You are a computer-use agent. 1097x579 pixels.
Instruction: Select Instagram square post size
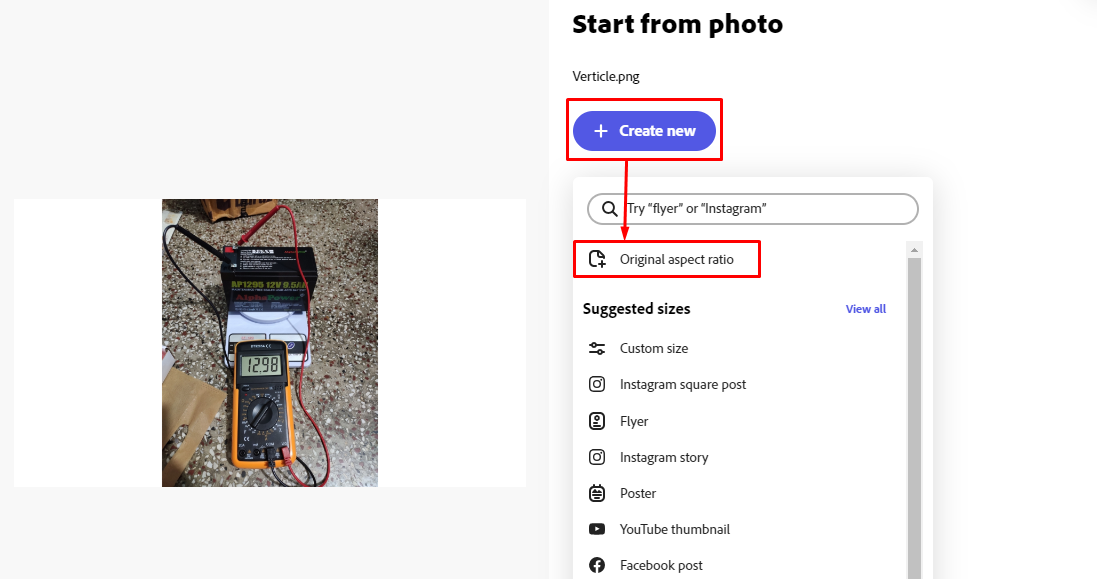coord(682,384)
